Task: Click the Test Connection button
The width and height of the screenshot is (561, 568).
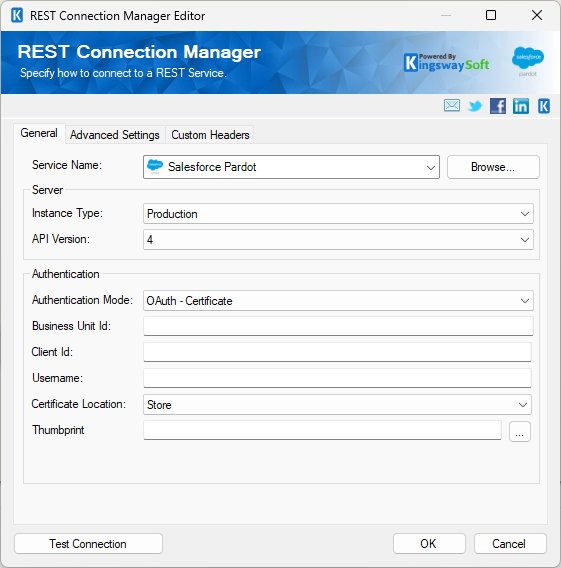Action: tap(88, 544)
